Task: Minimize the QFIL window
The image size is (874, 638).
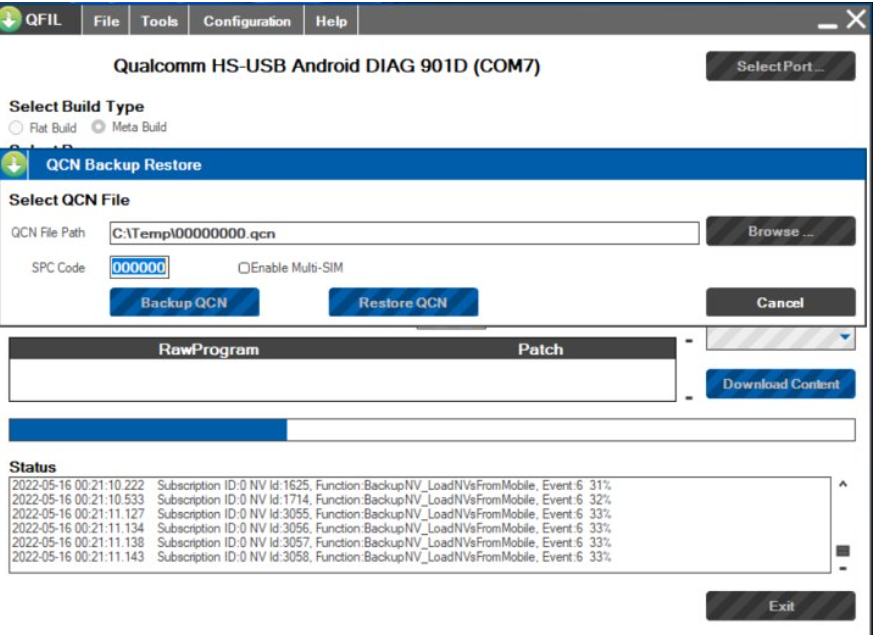Action: pyautogui.click(x=827, y=25)
